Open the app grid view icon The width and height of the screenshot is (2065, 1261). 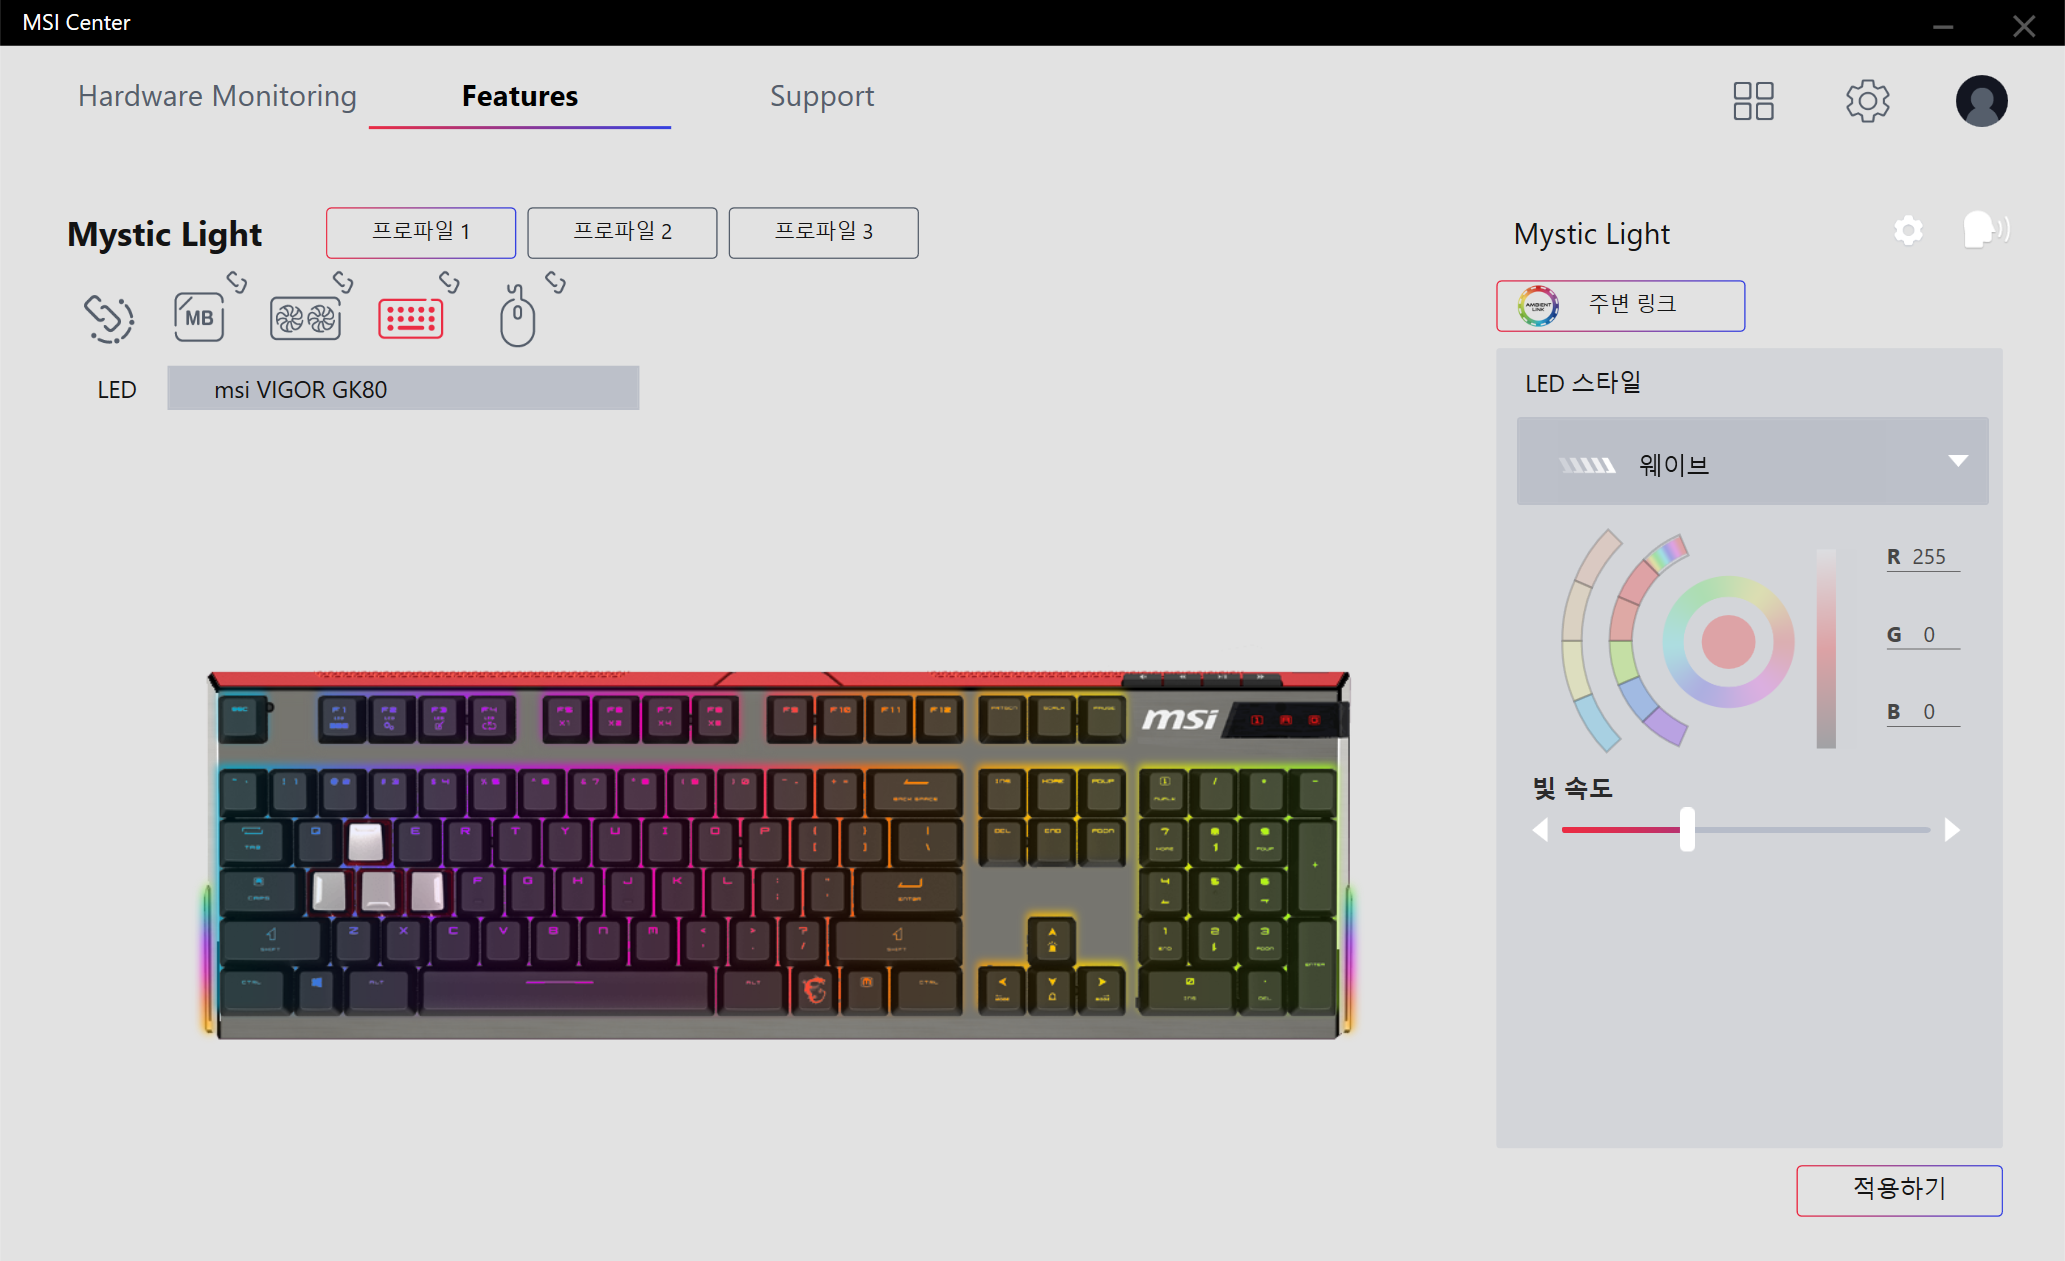(1753, 101)
